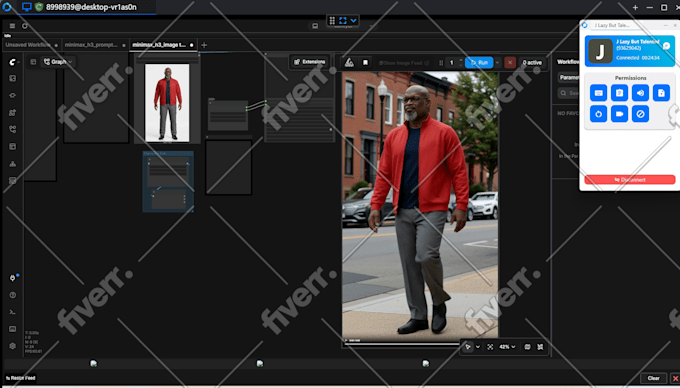
Task: Toggle restart permission in Permissions panel
Action: click(x=598, y=114)
